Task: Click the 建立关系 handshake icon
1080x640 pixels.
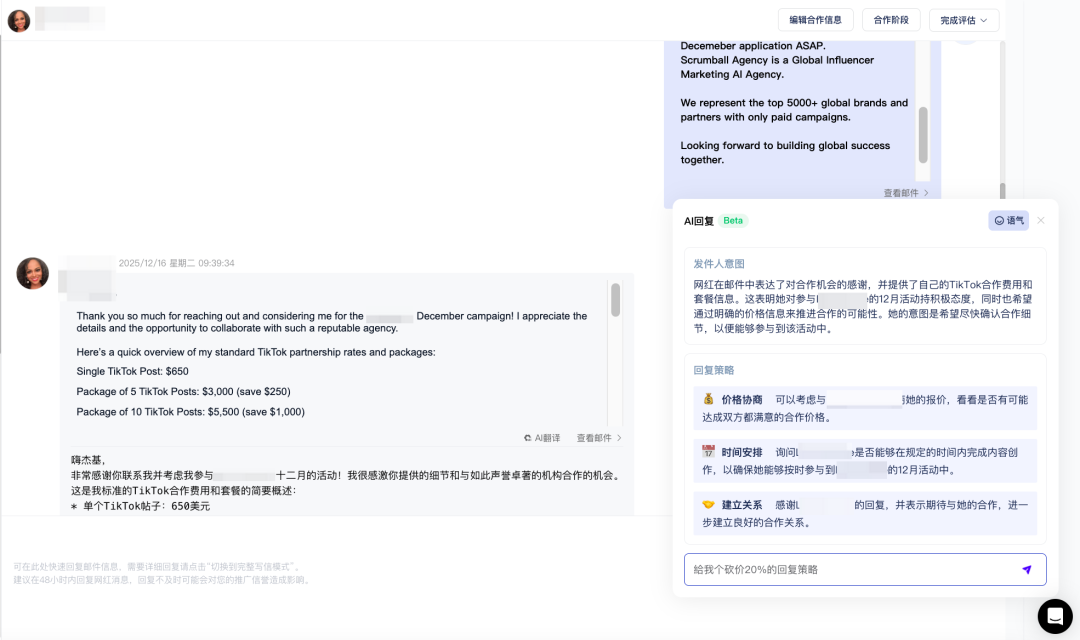Action: (708, 504)
